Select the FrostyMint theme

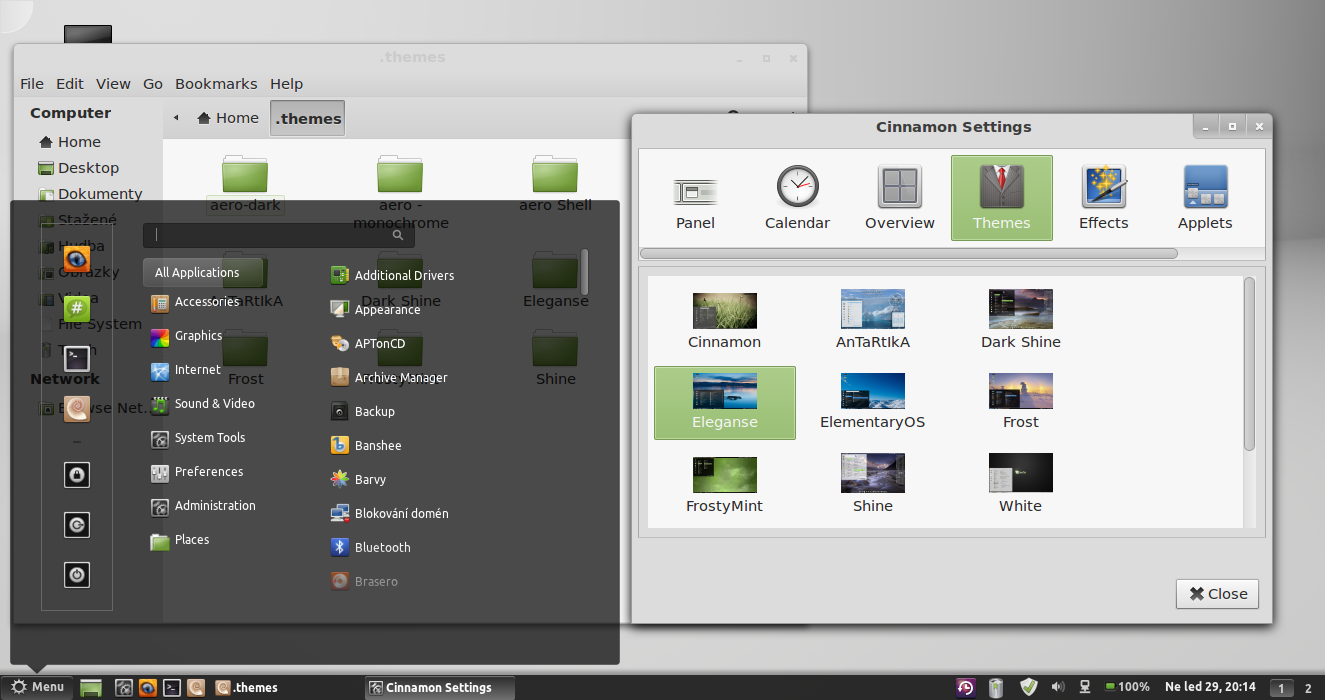pos(724,486)
